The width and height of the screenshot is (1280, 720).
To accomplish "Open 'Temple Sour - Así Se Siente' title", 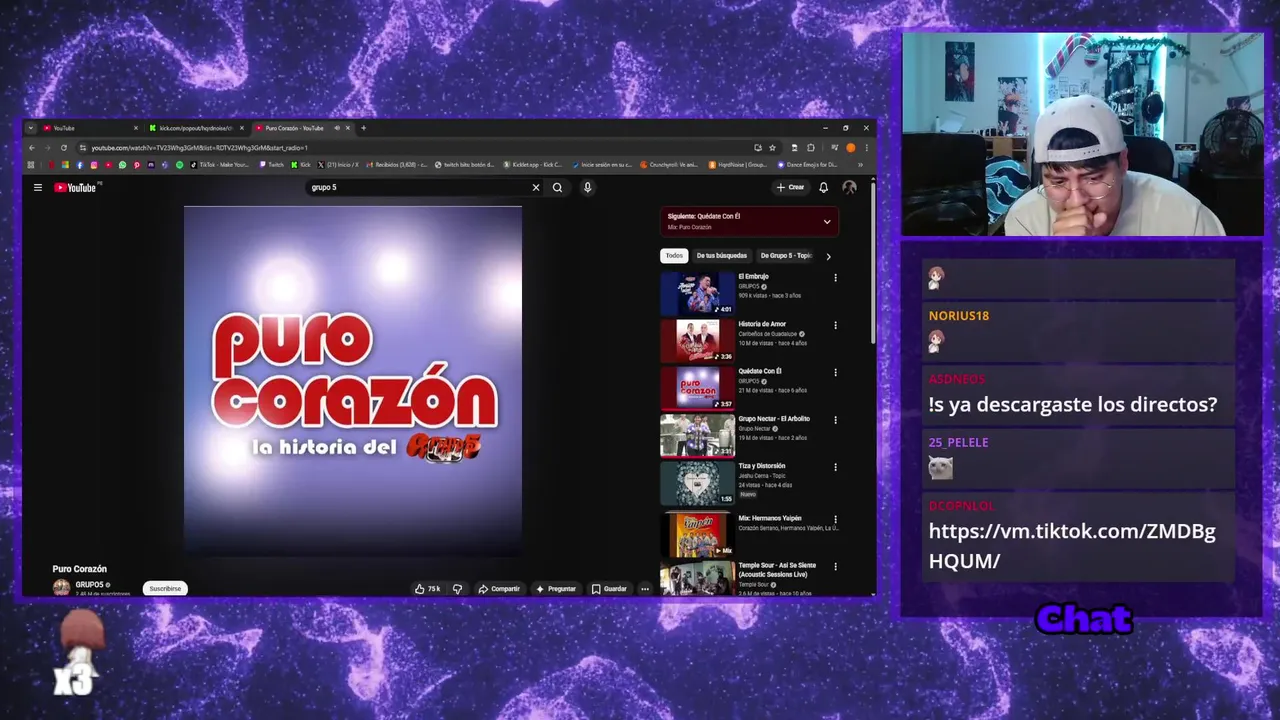I will (x=777, y=570).
